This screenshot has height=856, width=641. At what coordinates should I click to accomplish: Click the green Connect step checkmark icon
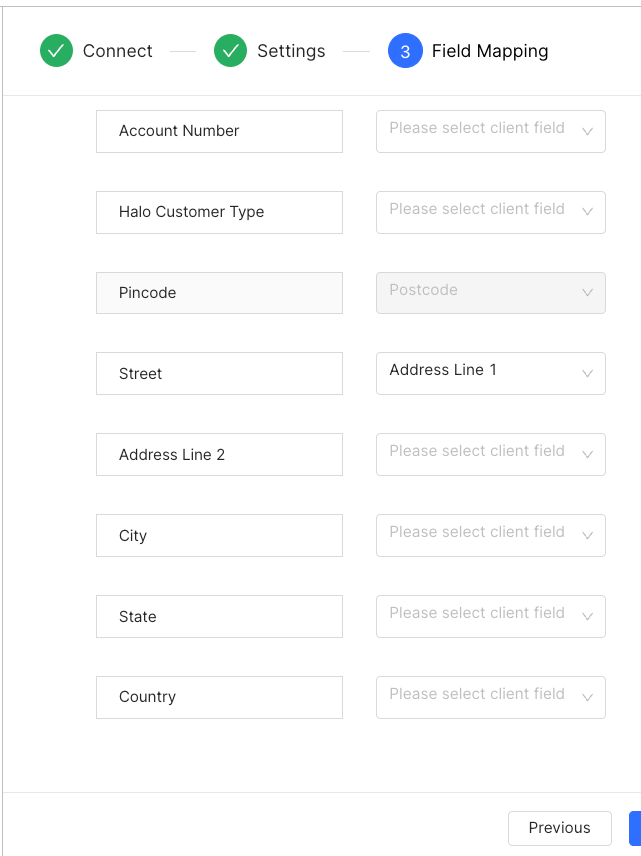pos(57,51)
